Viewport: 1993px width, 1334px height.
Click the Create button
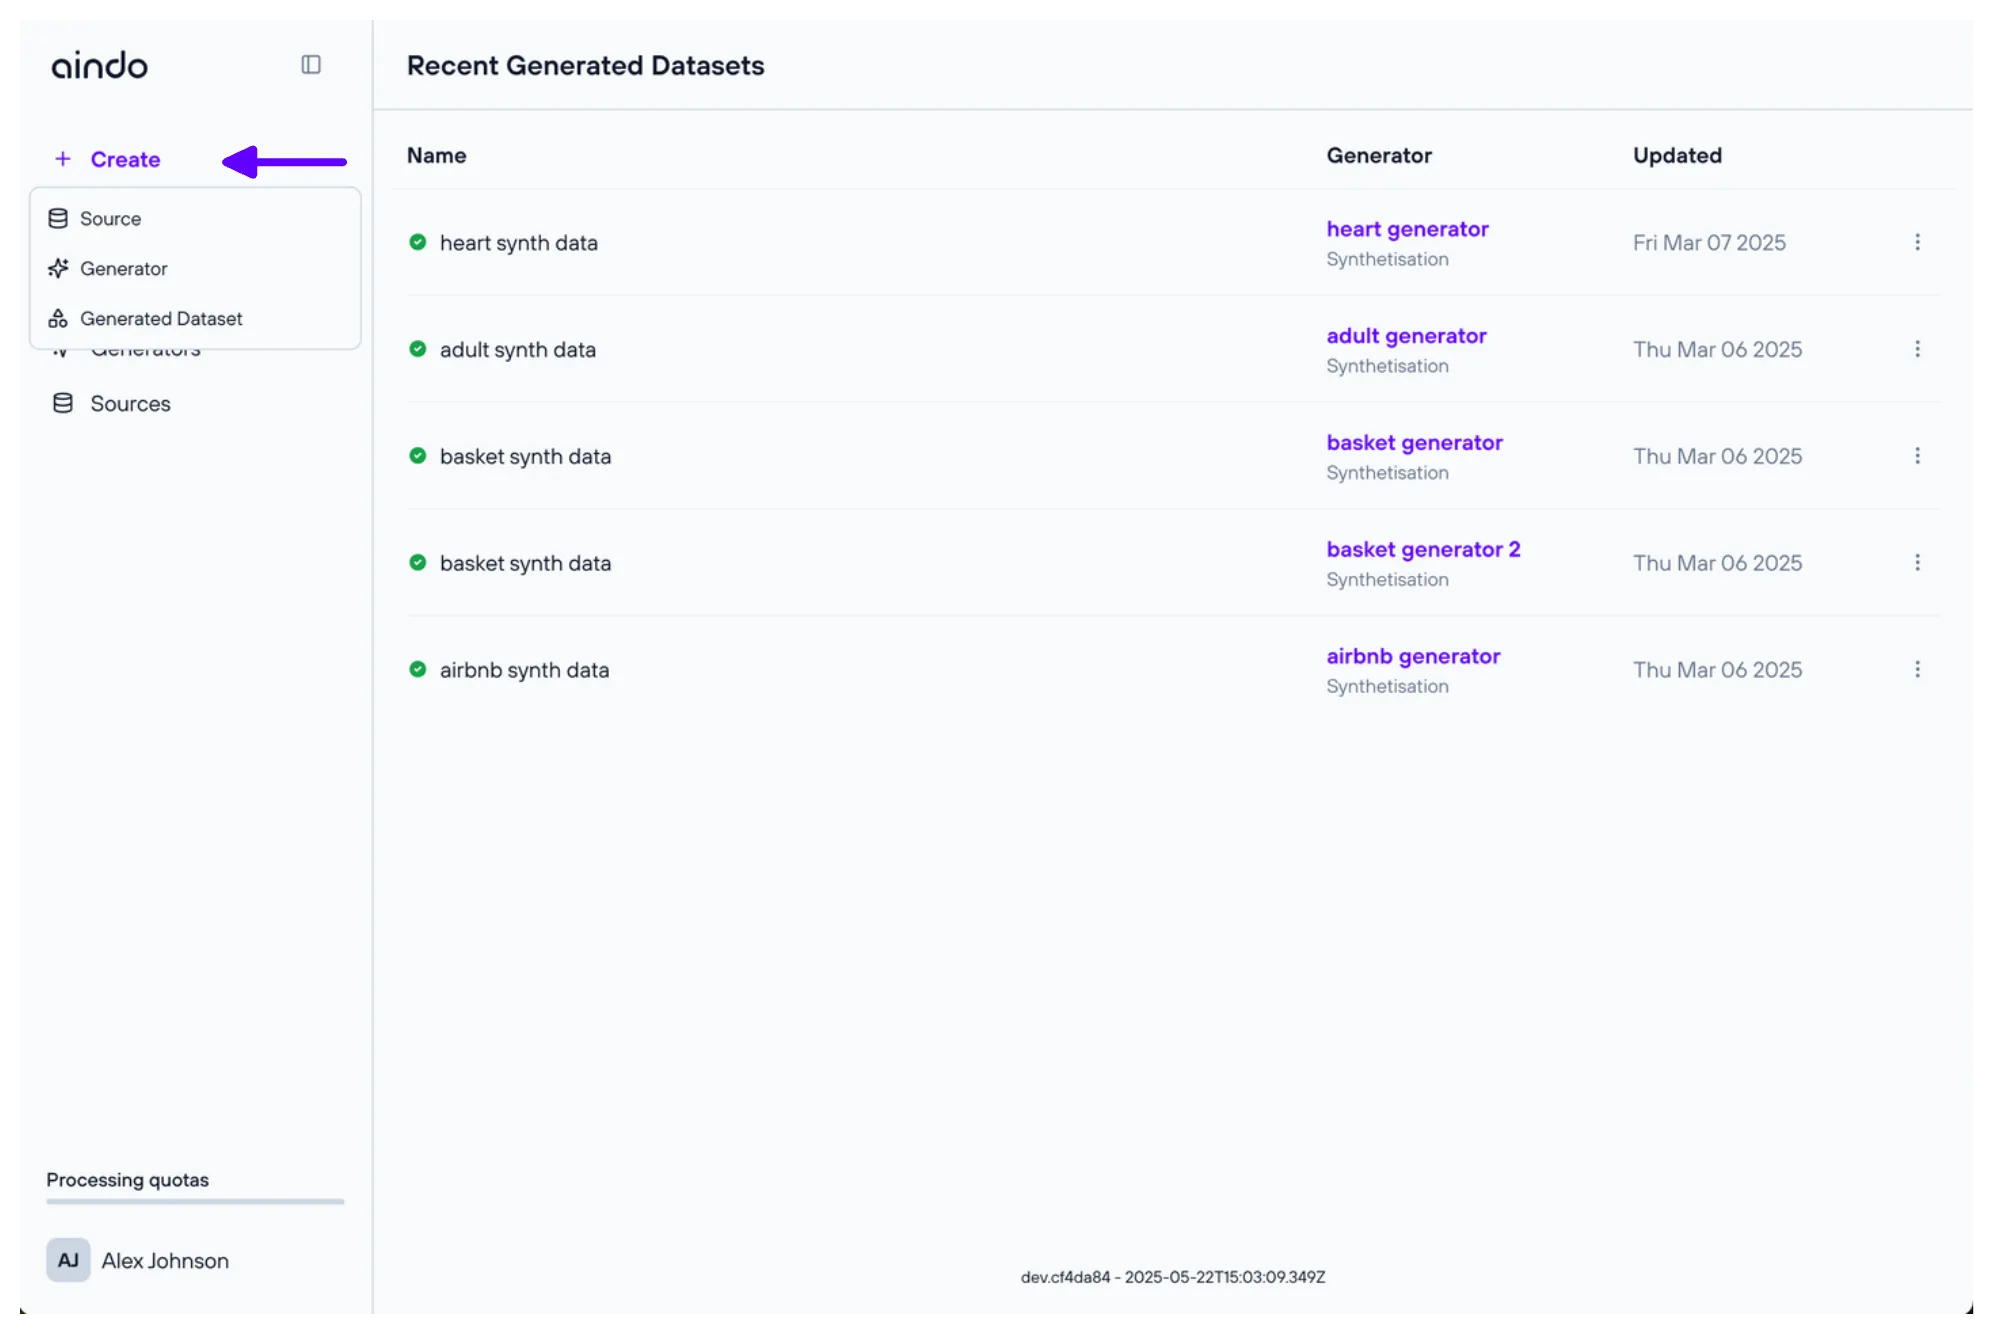click(x=125, y=160)
